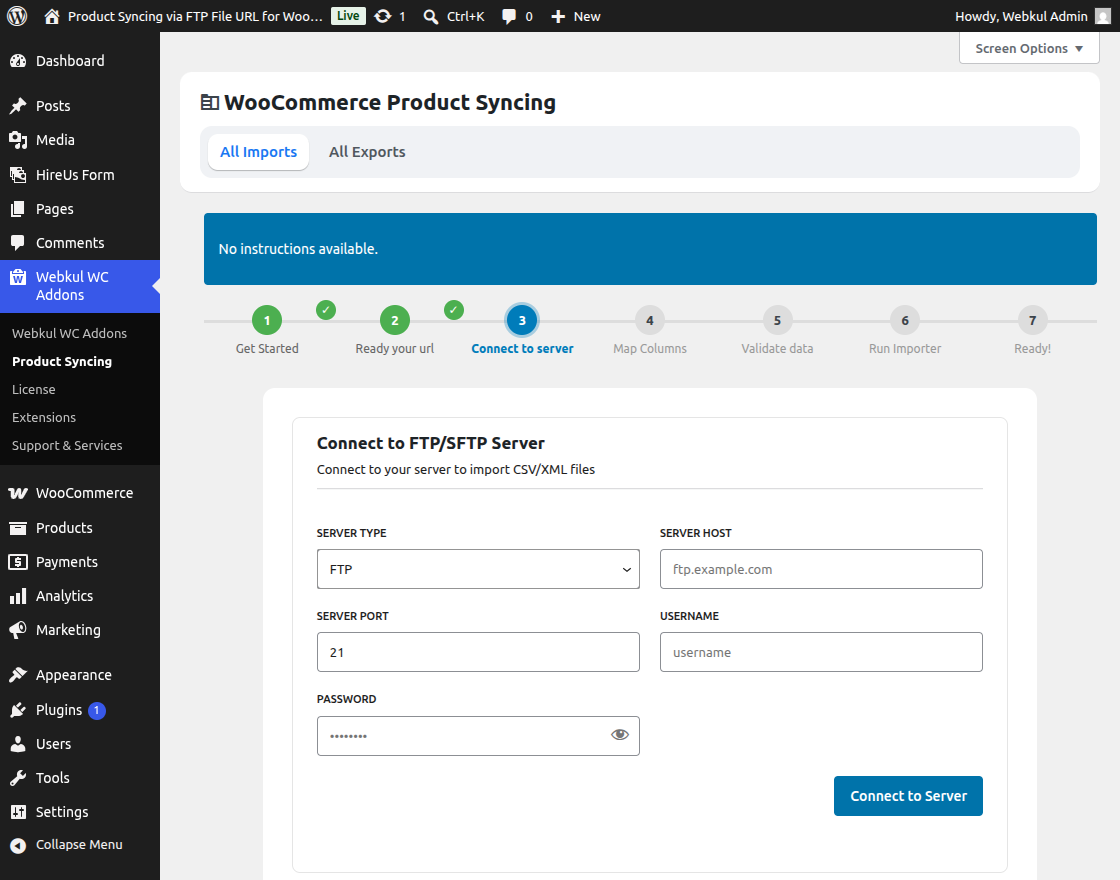Click the comments bubble icon in admin bar
Image resolution: width=1120 pixels, height=880 pixels.
coord(509,16)
